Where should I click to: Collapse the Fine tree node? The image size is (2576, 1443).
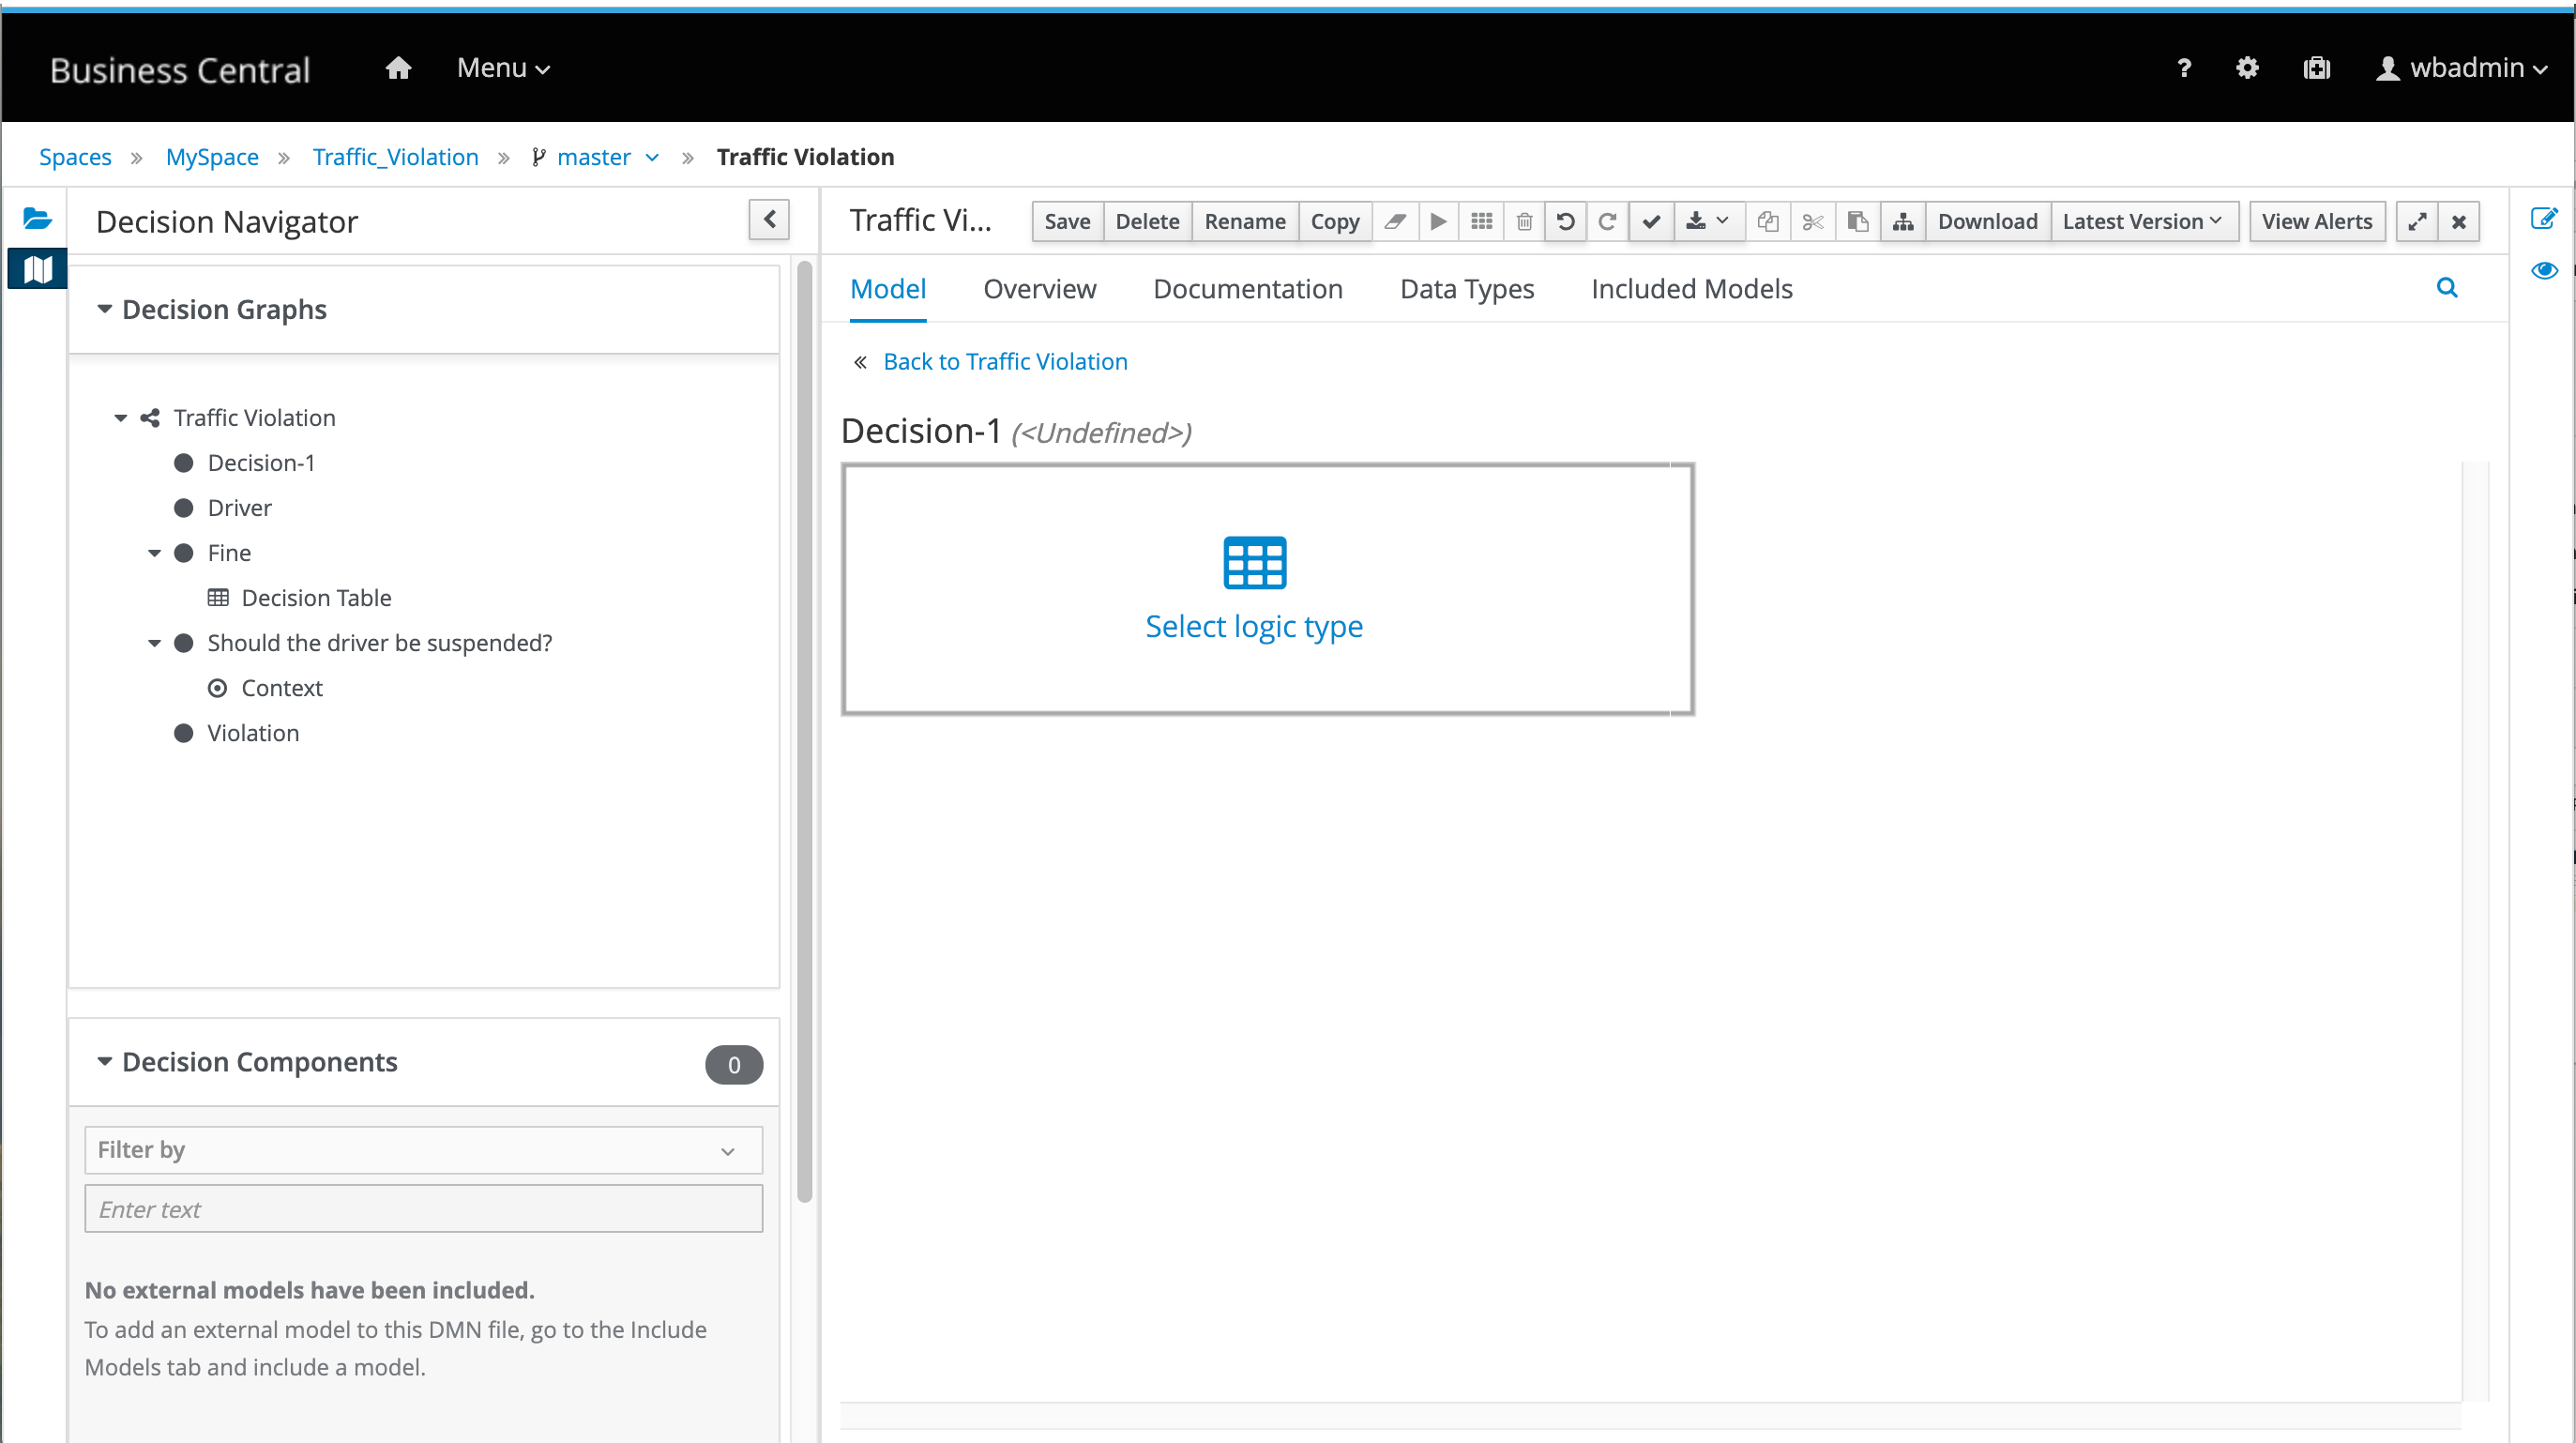point(154,553)
